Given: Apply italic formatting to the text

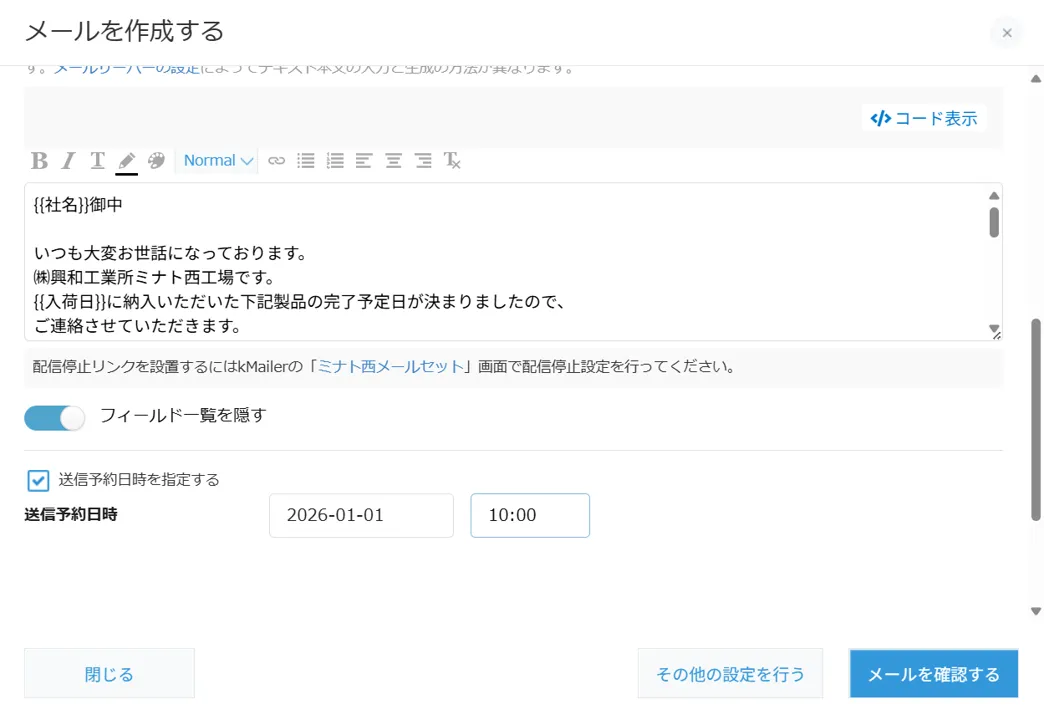Looking at the screenshot, I should pyautogui.click(x=68, y=161).
